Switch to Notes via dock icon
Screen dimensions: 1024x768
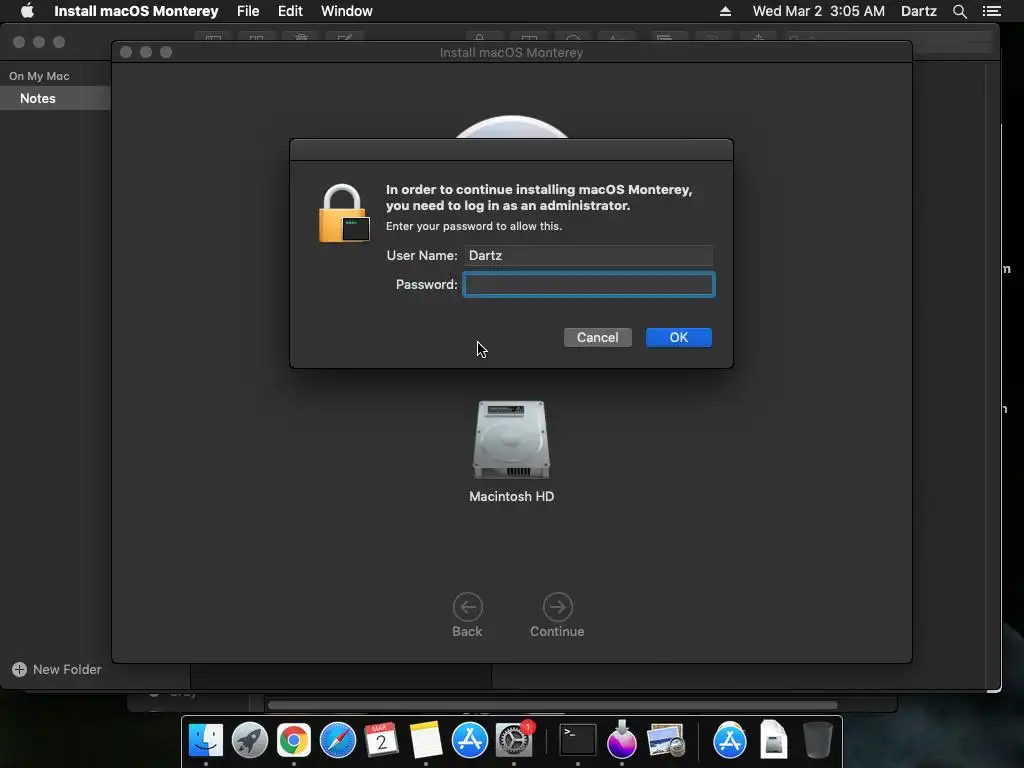(x=426, y=740)
